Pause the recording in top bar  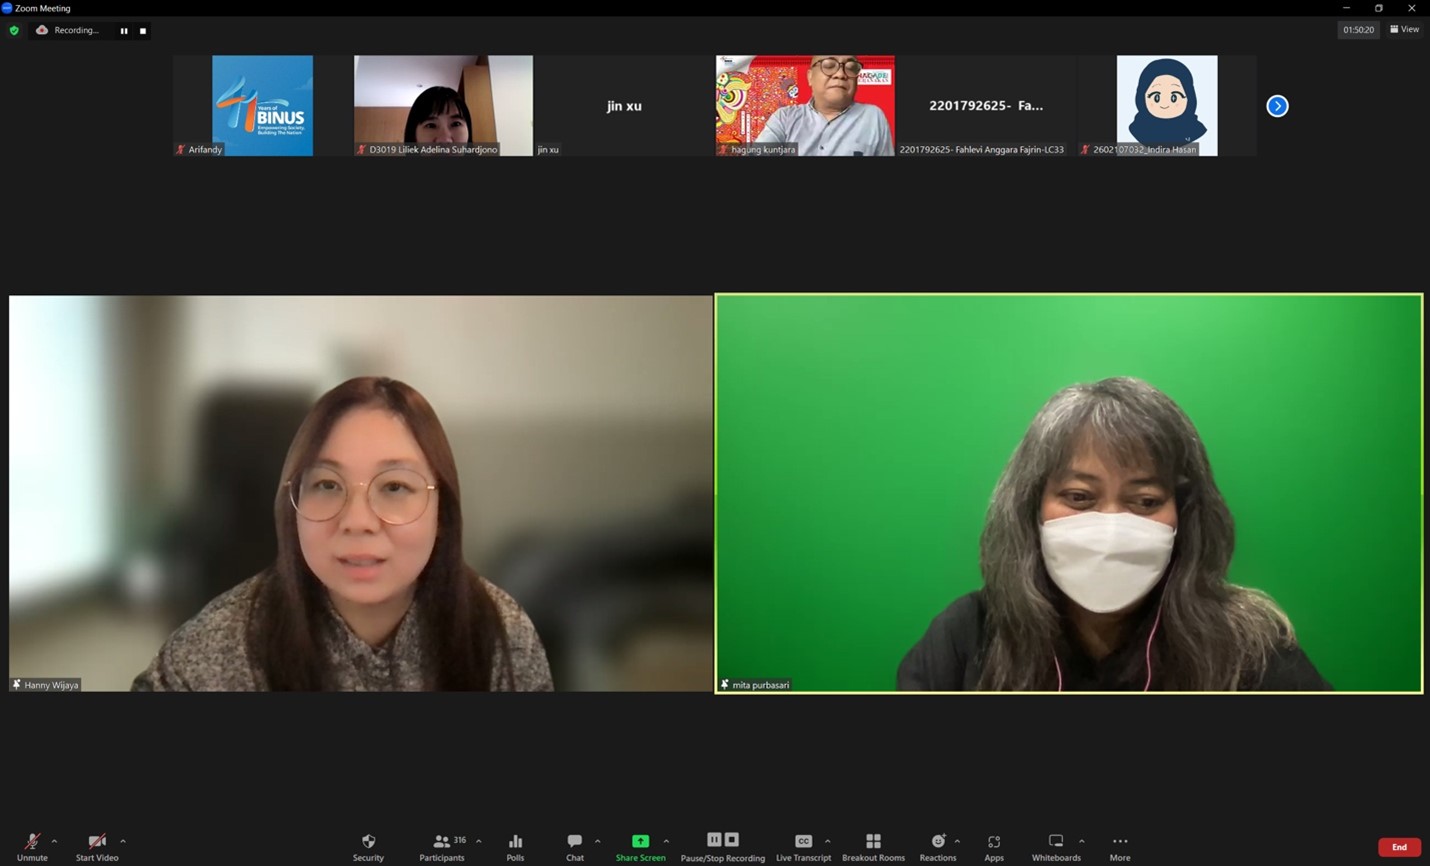(x=124, y=31)
